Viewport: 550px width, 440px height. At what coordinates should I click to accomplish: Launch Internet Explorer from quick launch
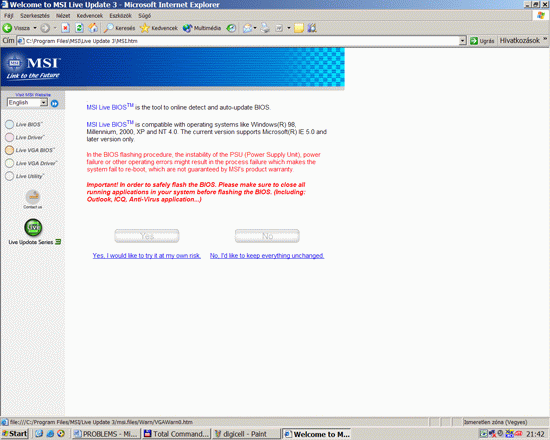coord(50,434)
